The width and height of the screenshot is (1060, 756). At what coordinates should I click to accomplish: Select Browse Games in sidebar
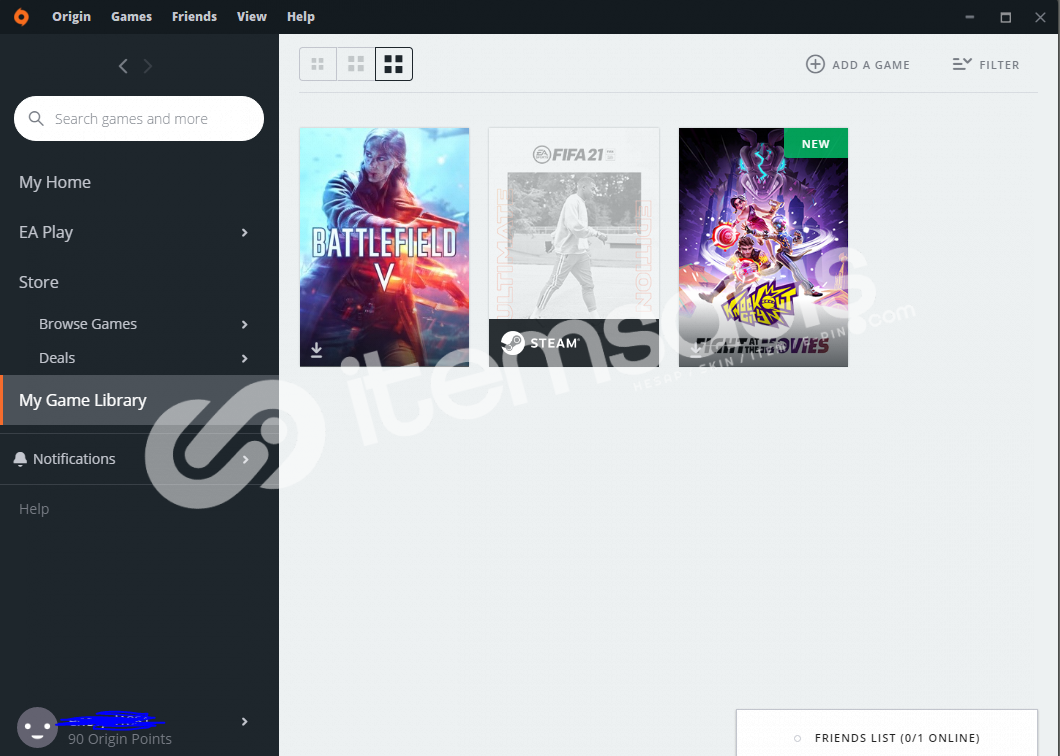88,324
